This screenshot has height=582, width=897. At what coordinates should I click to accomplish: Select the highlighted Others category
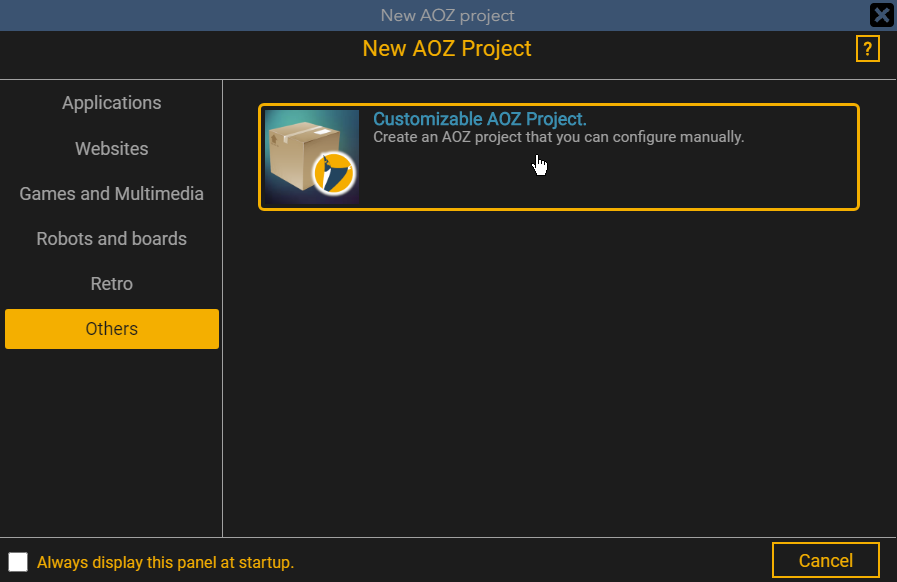pyautogui.click(x=111, y=329)
